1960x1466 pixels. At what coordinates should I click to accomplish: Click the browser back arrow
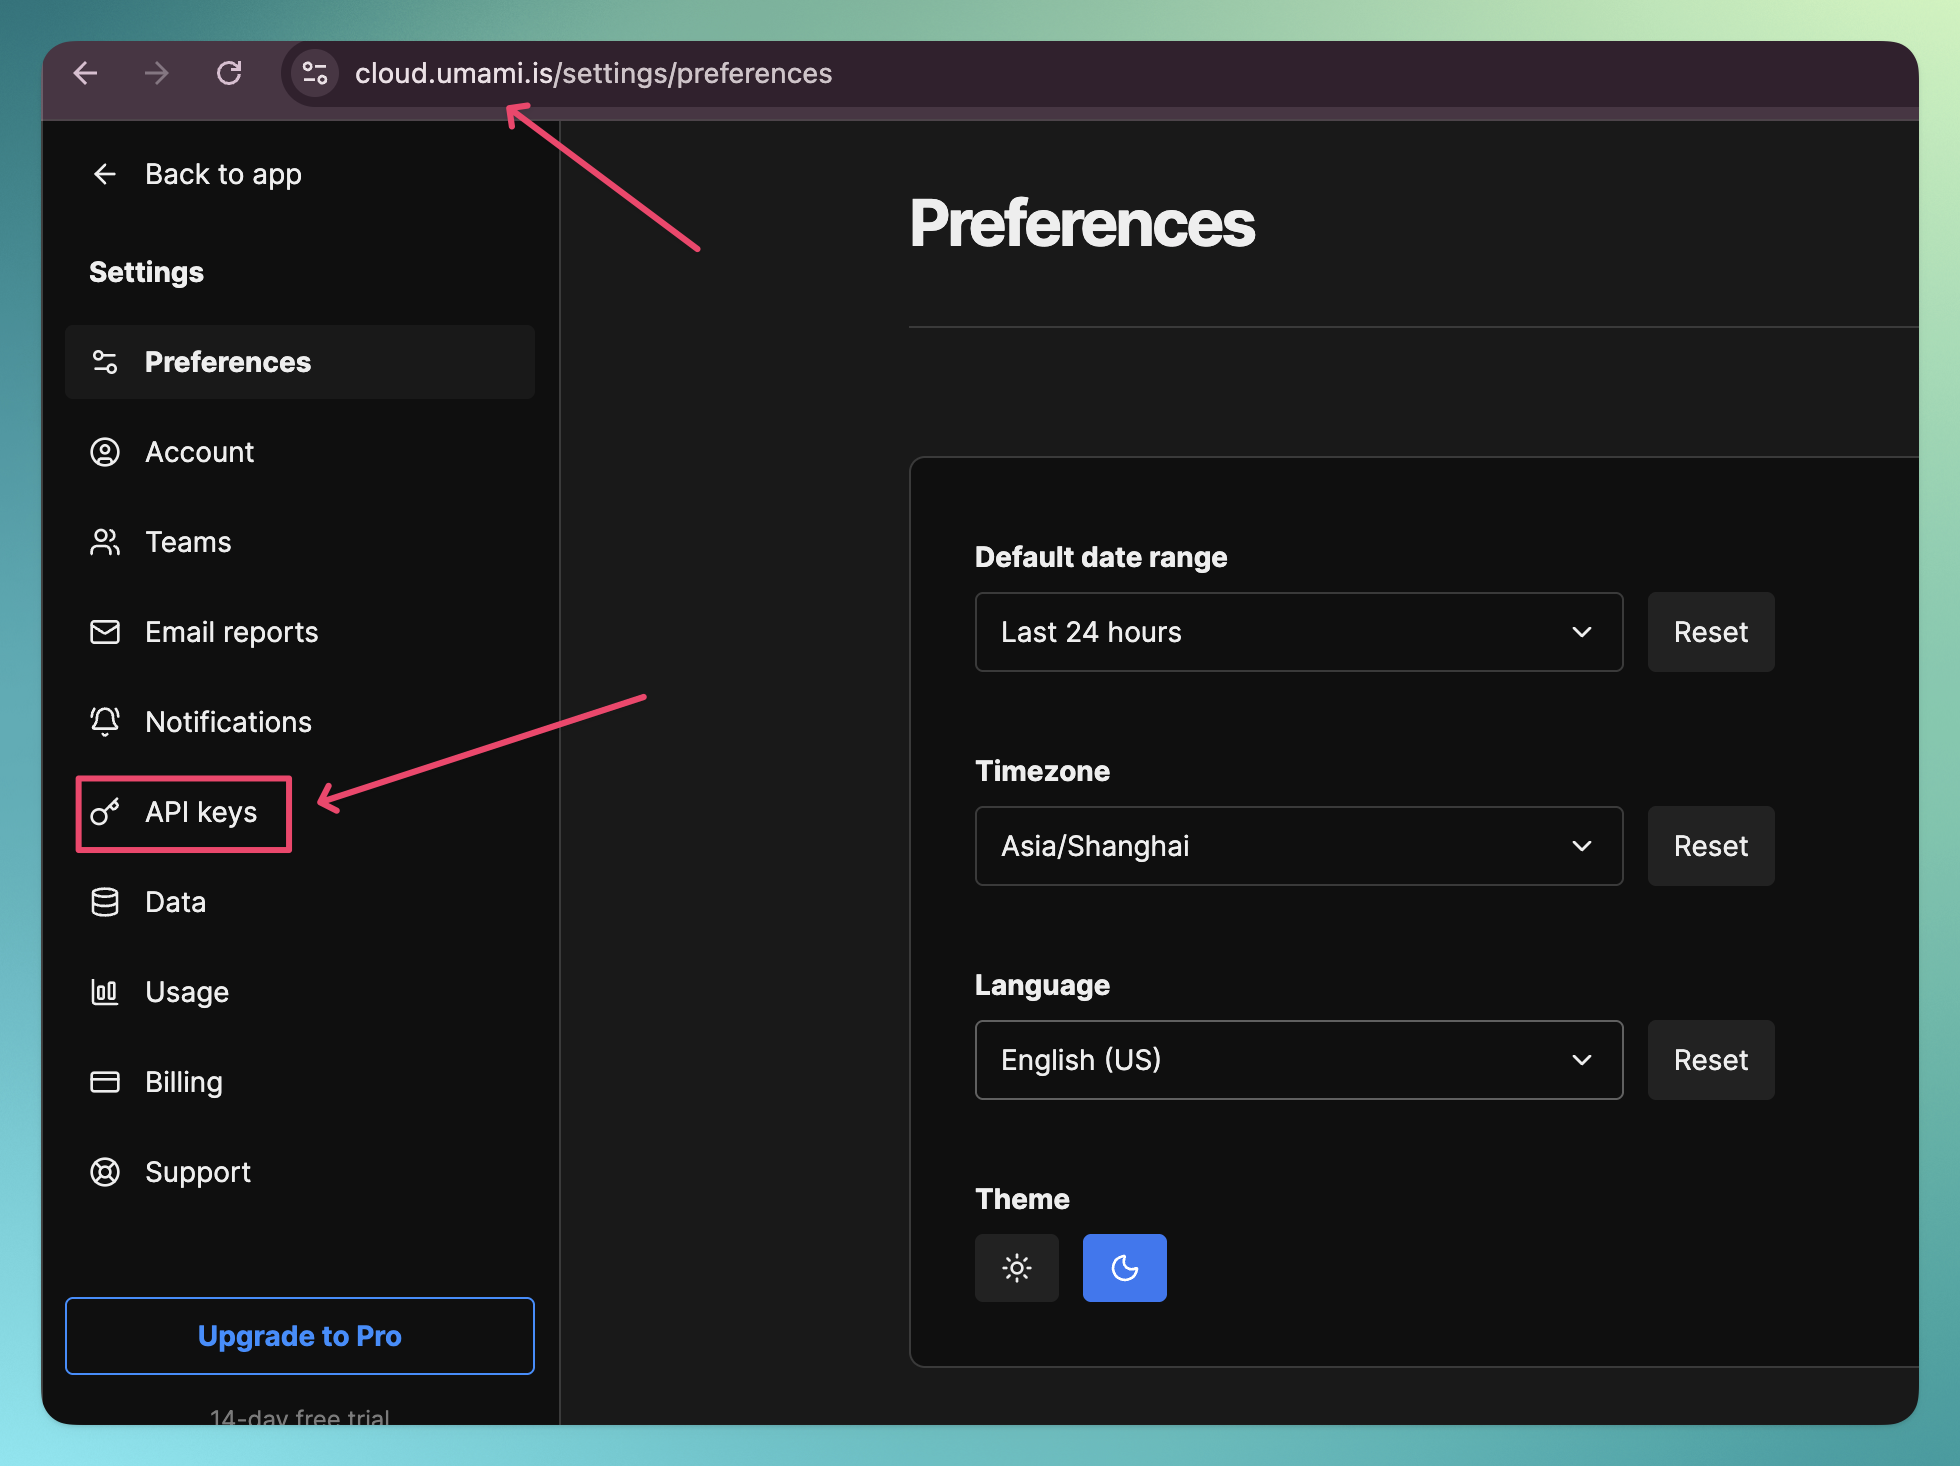(x=86, y=73)
